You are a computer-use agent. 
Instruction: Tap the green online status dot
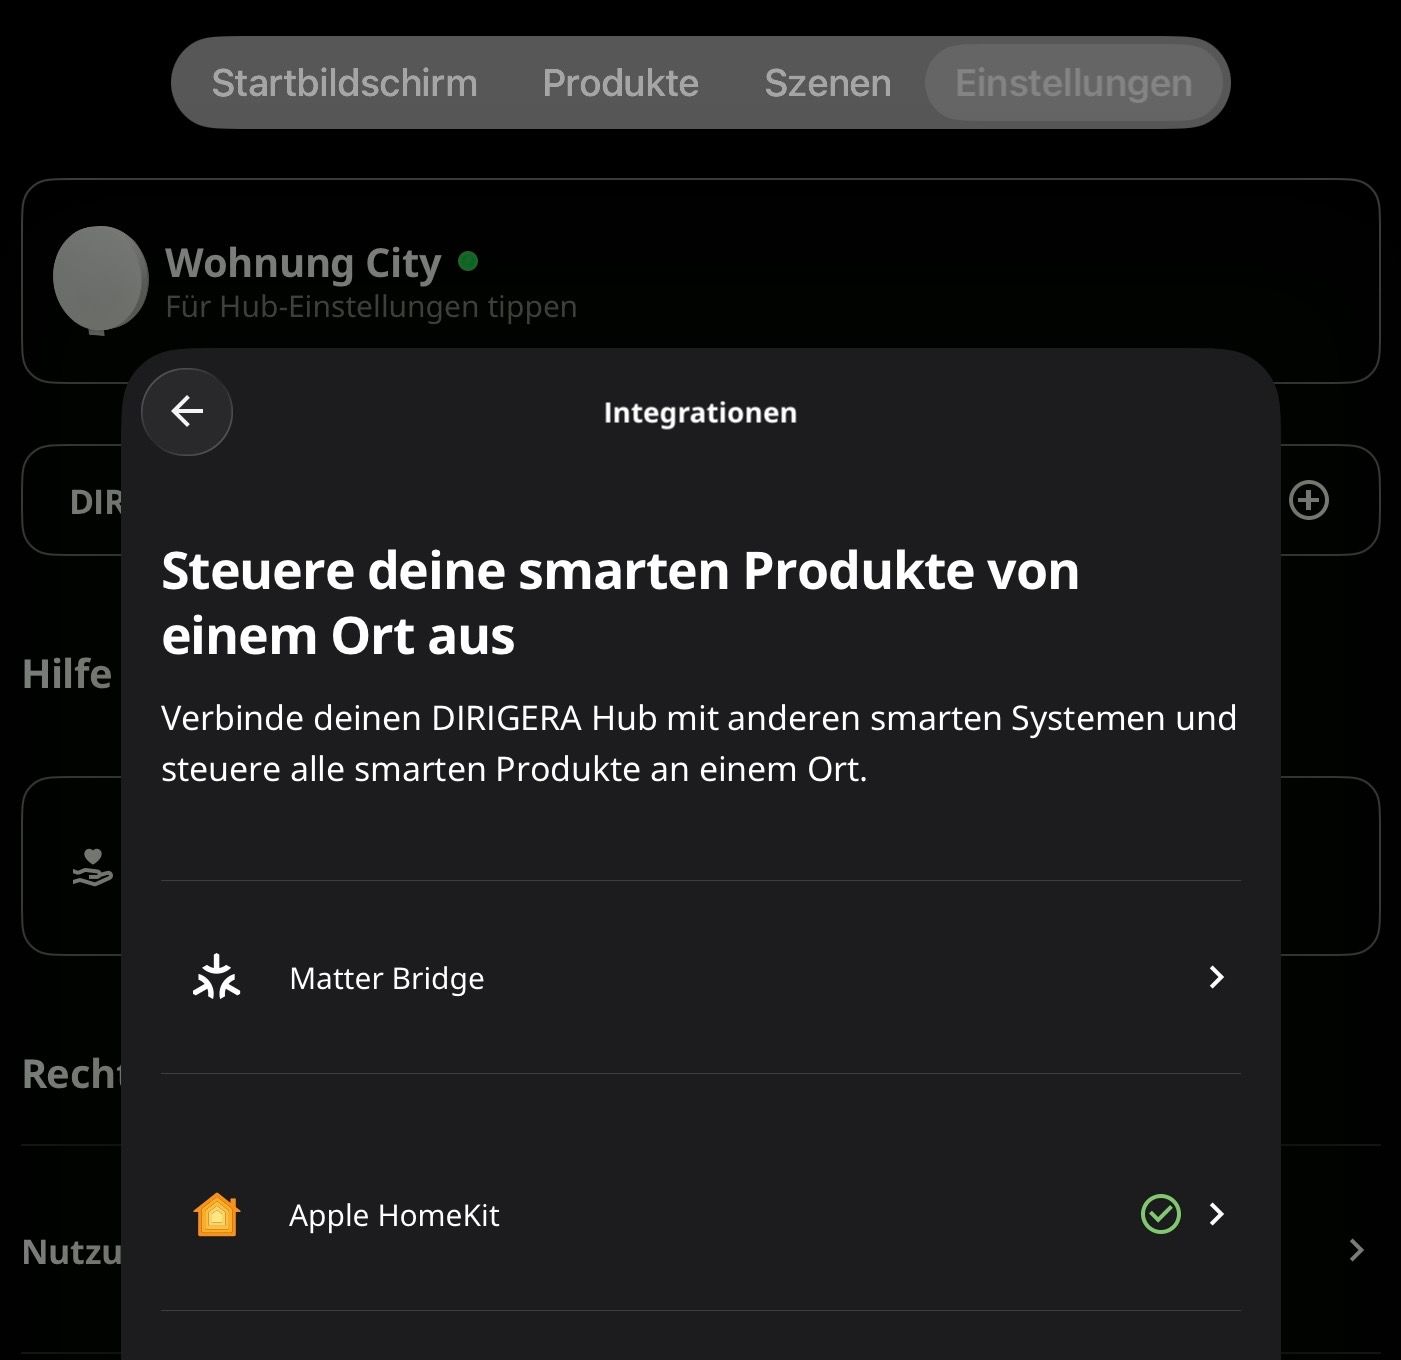point(468,262)
